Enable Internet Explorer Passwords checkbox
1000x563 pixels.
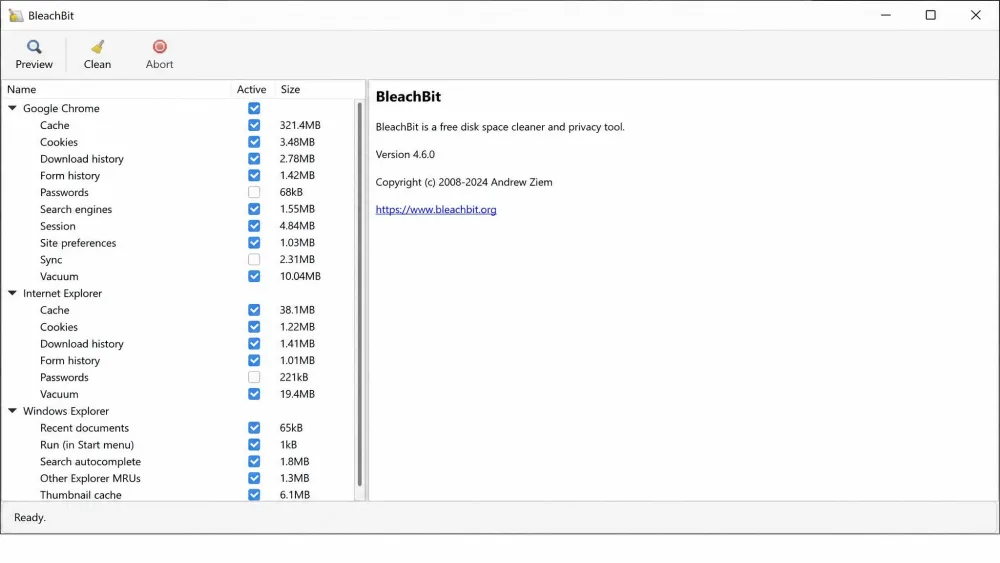254,377
